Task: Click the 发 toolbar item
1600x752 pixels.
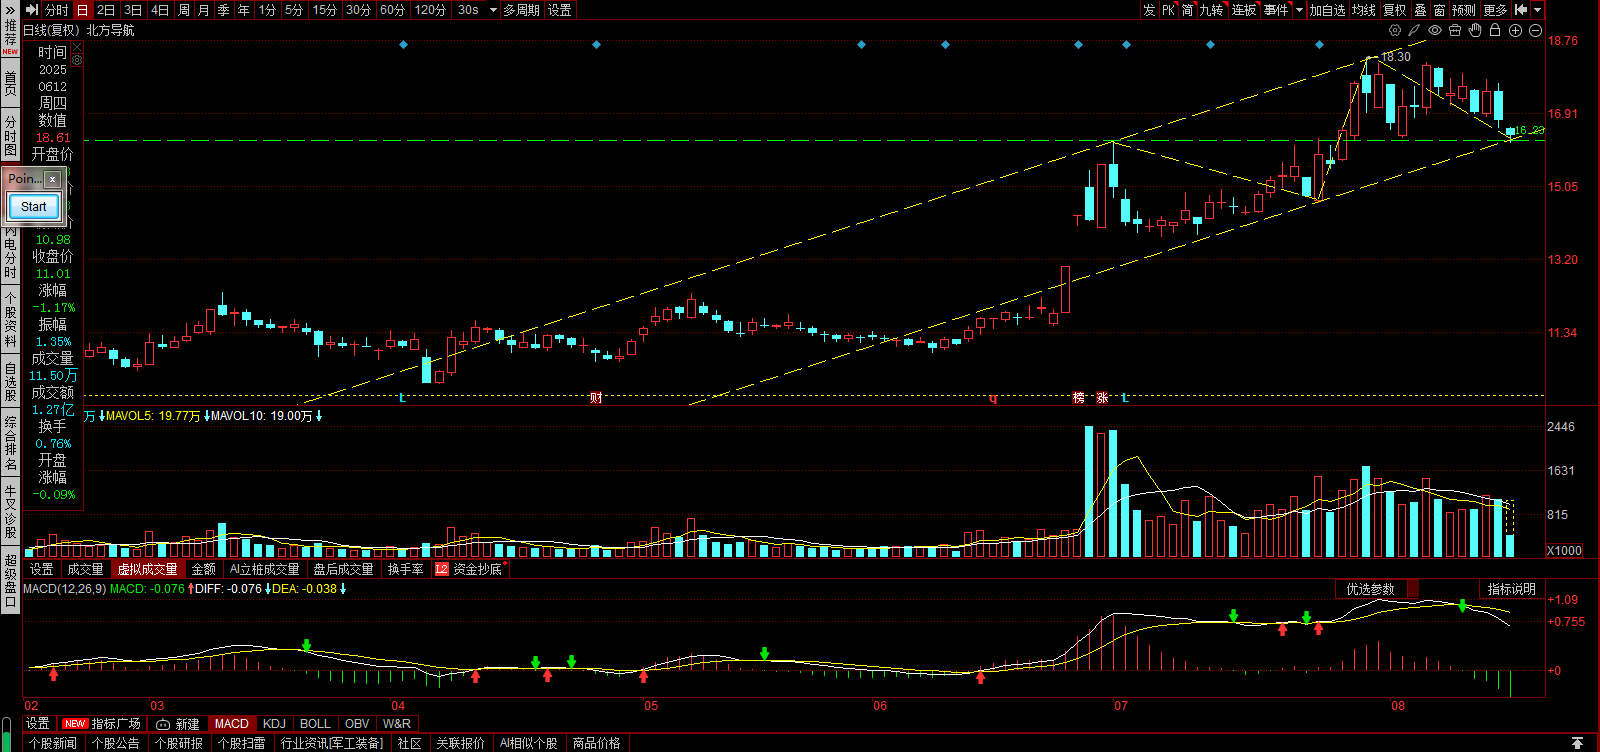Action: (x=1149, y=10)
